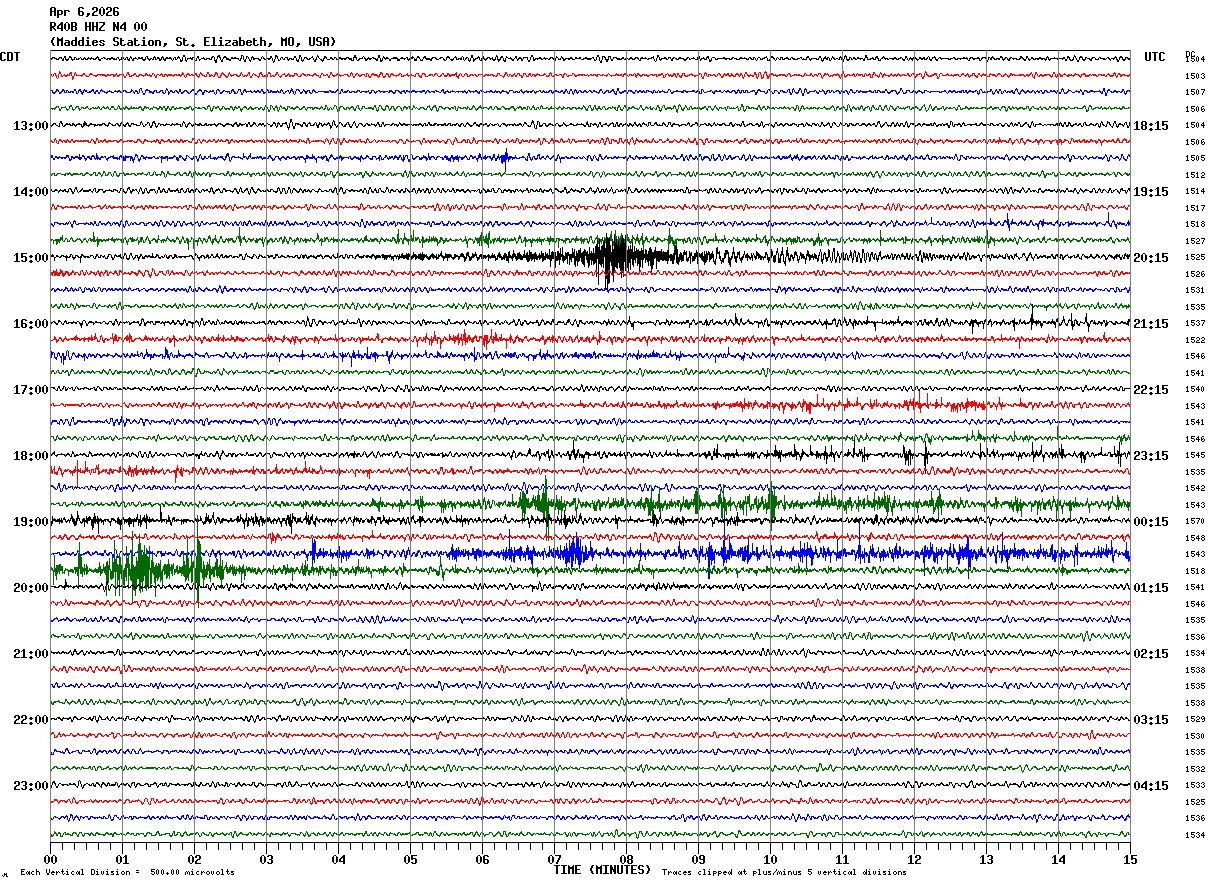Click the Apr 6,2026 date header
This screenshot has width=1210, height=886.
[84, 12]
